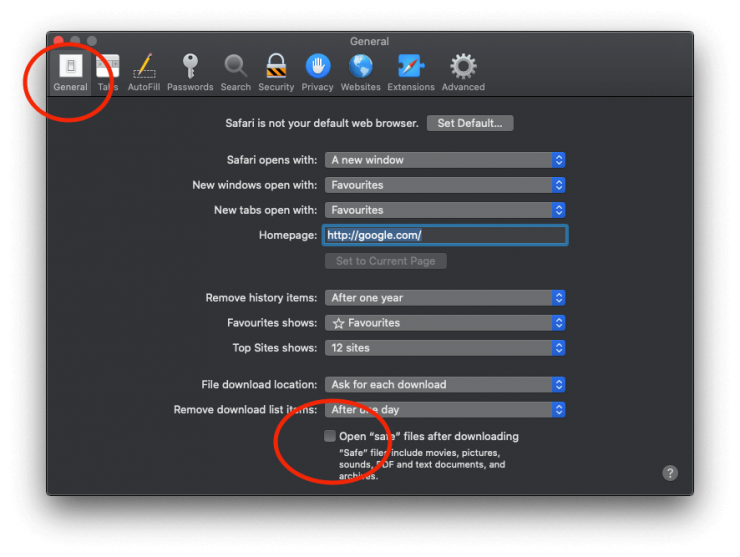Screen dimensions: 740x557
Task: Click the Set to Current Page button
Action: coord(386,261)
